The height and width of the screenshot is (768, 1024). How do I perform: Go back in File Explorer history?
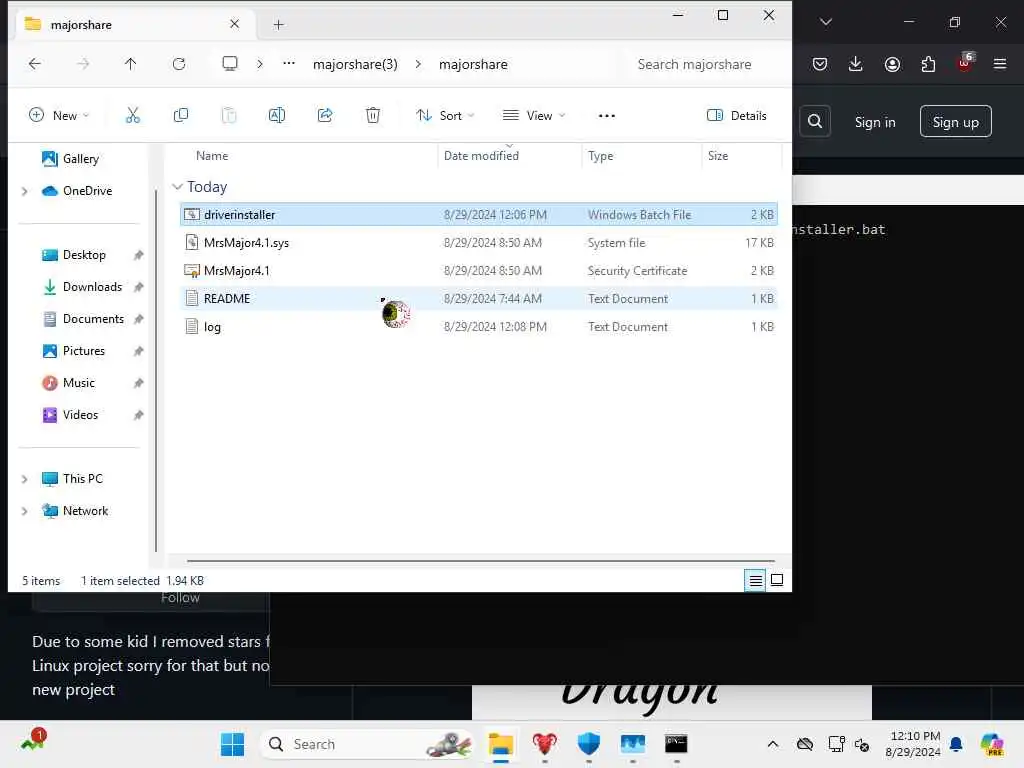(x=35, y=63)
